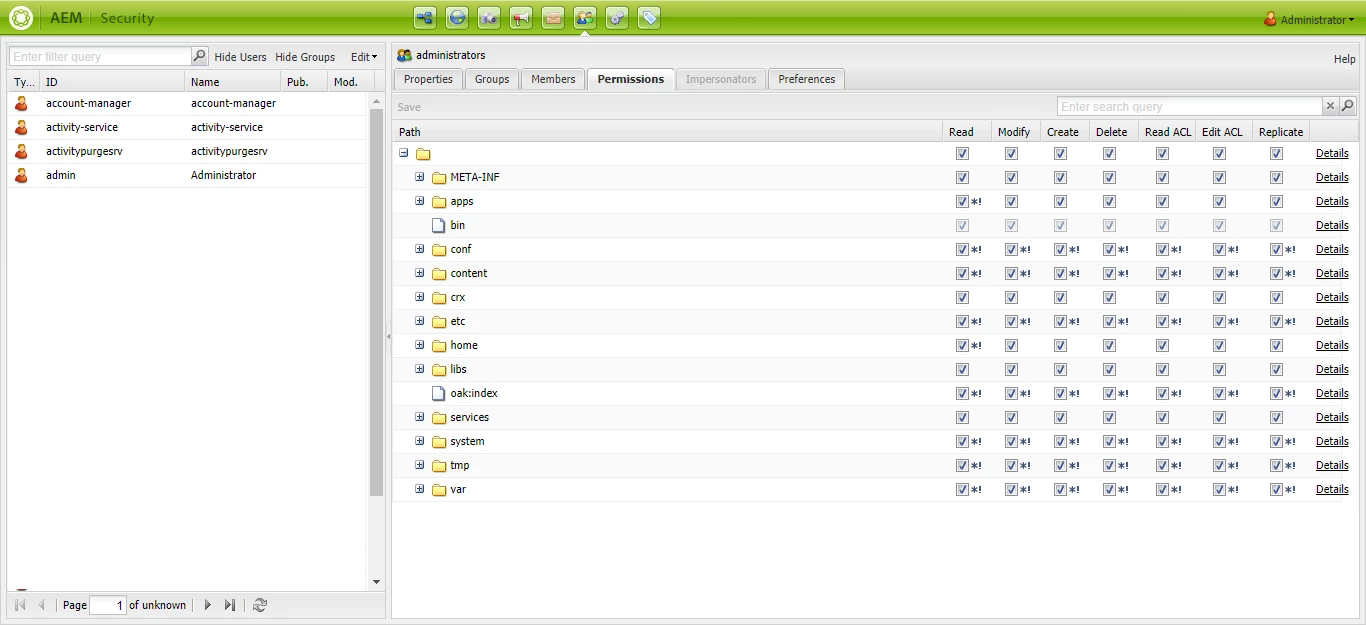Toggle Replicate checkbox for etc

tap(1276, 321)
